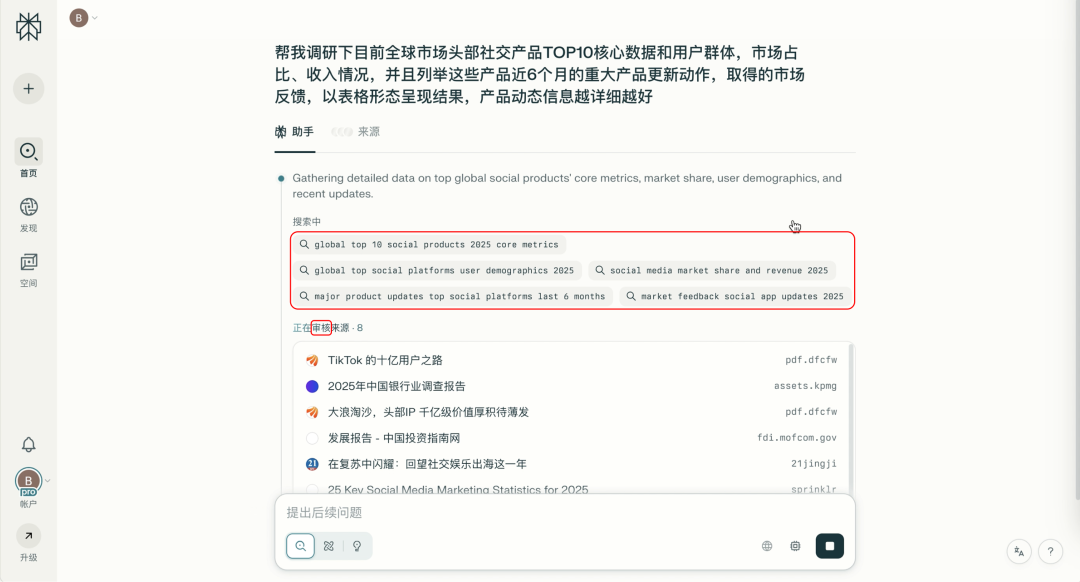Select the lightbulb labs mode toggle
Screen dimensions: 1080x582
tap(357, 546)
